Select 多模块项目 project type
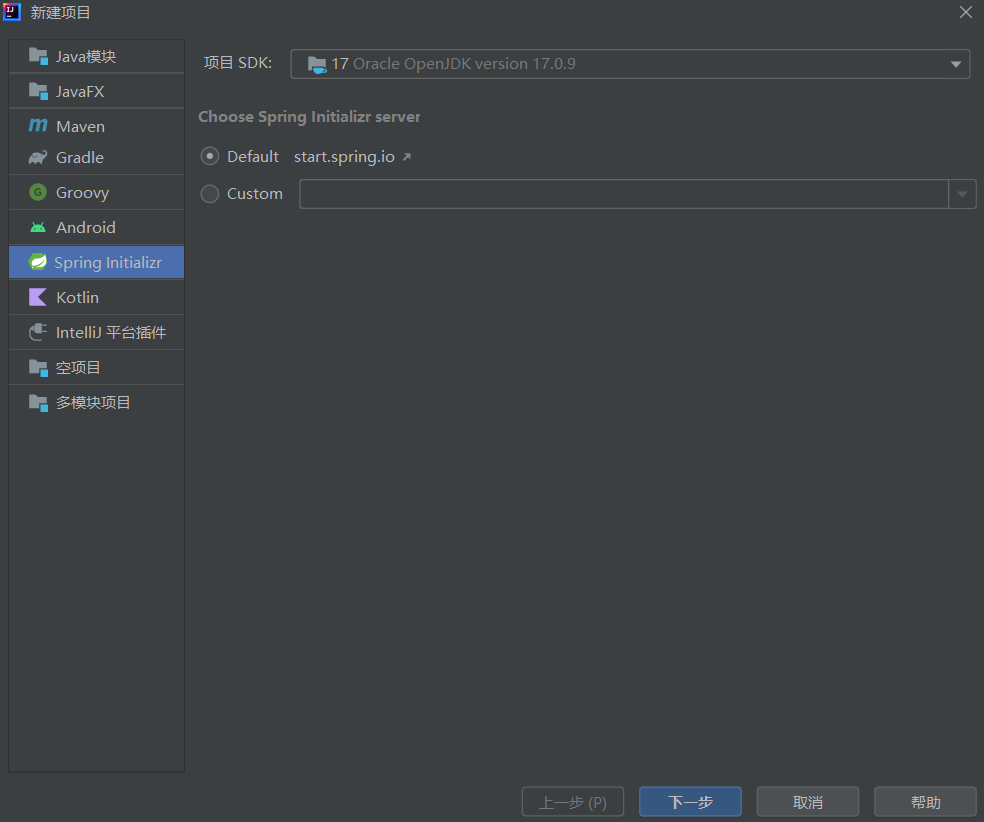Viewport: 984px width, 822px height. click(97, 403)
